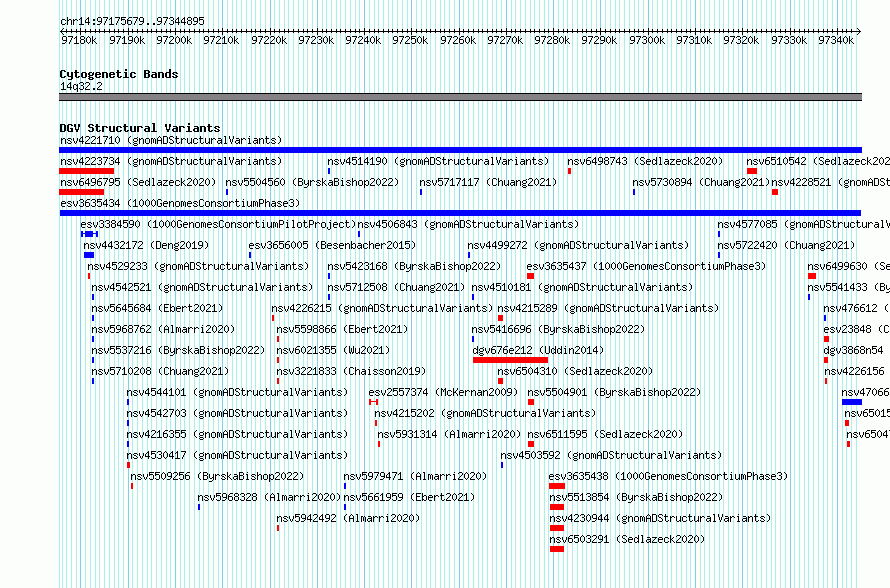Image resolution: width=890 pixels, height=588 pixels.
Task: Open variant nsv4215289 label
Action: coord(608,308)
